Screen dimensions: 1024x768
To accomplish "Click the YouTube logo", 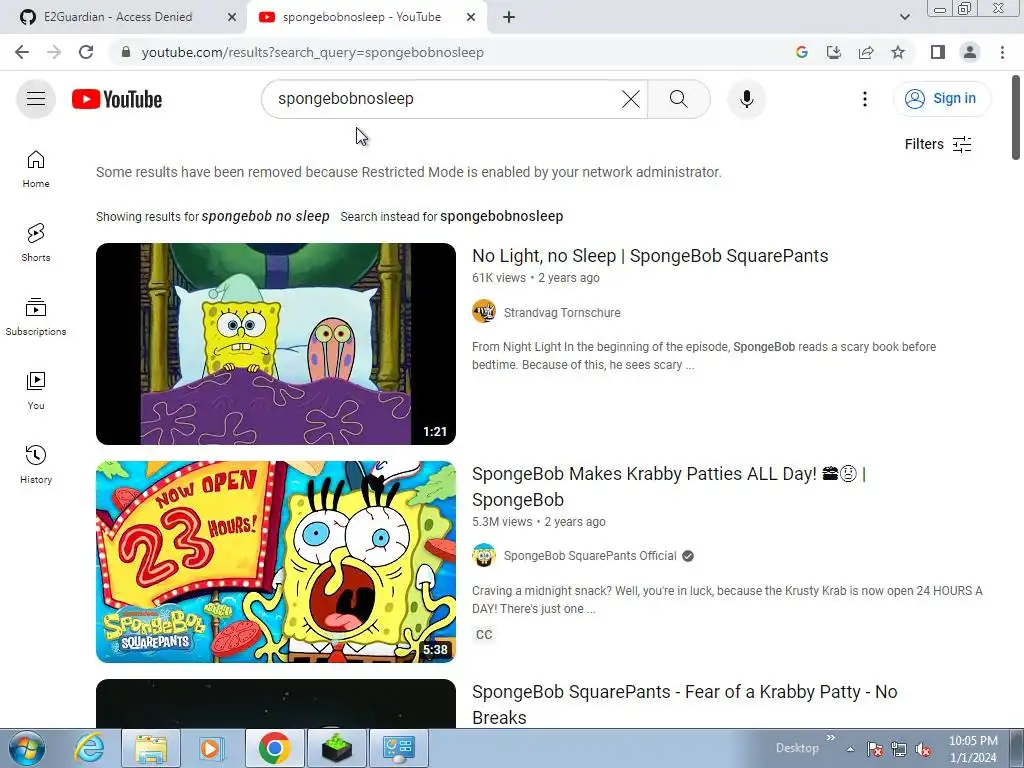I will 117,99.
